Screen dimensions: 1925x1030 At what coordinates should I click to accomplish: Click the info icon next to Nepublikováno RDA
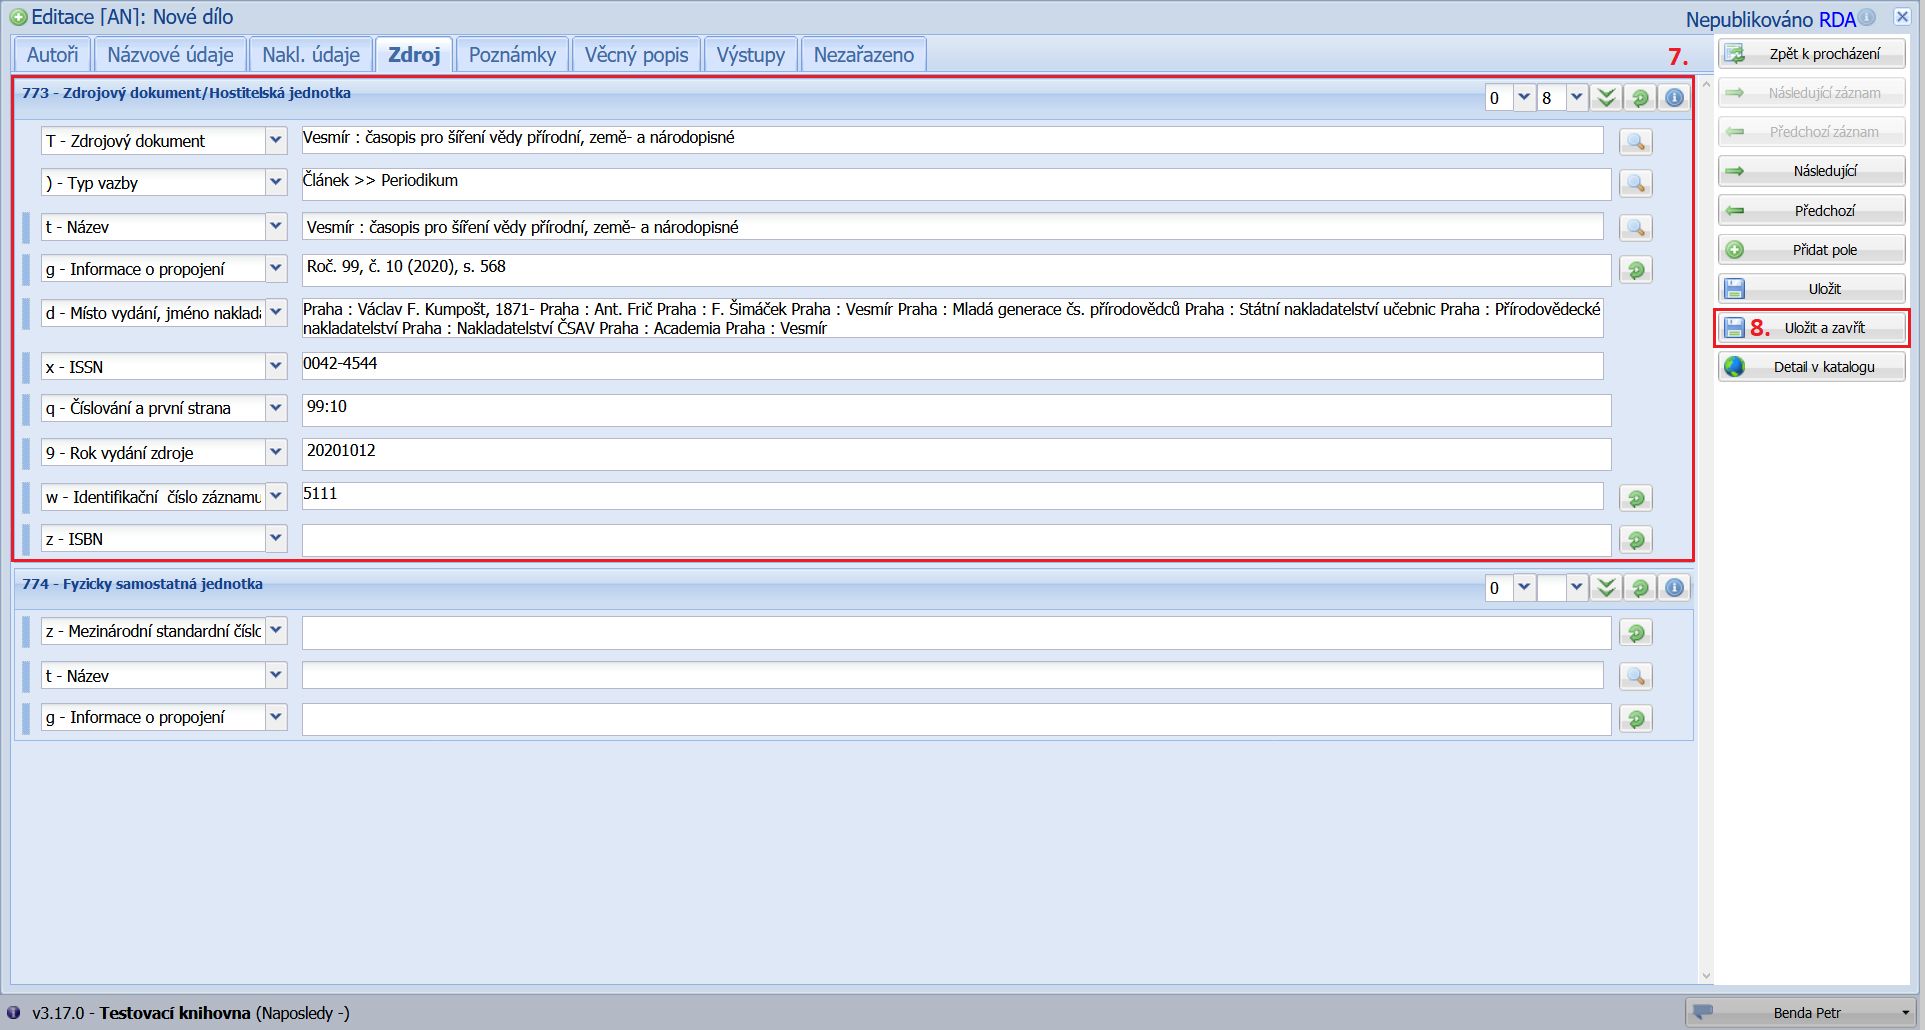click(1867, 18)
